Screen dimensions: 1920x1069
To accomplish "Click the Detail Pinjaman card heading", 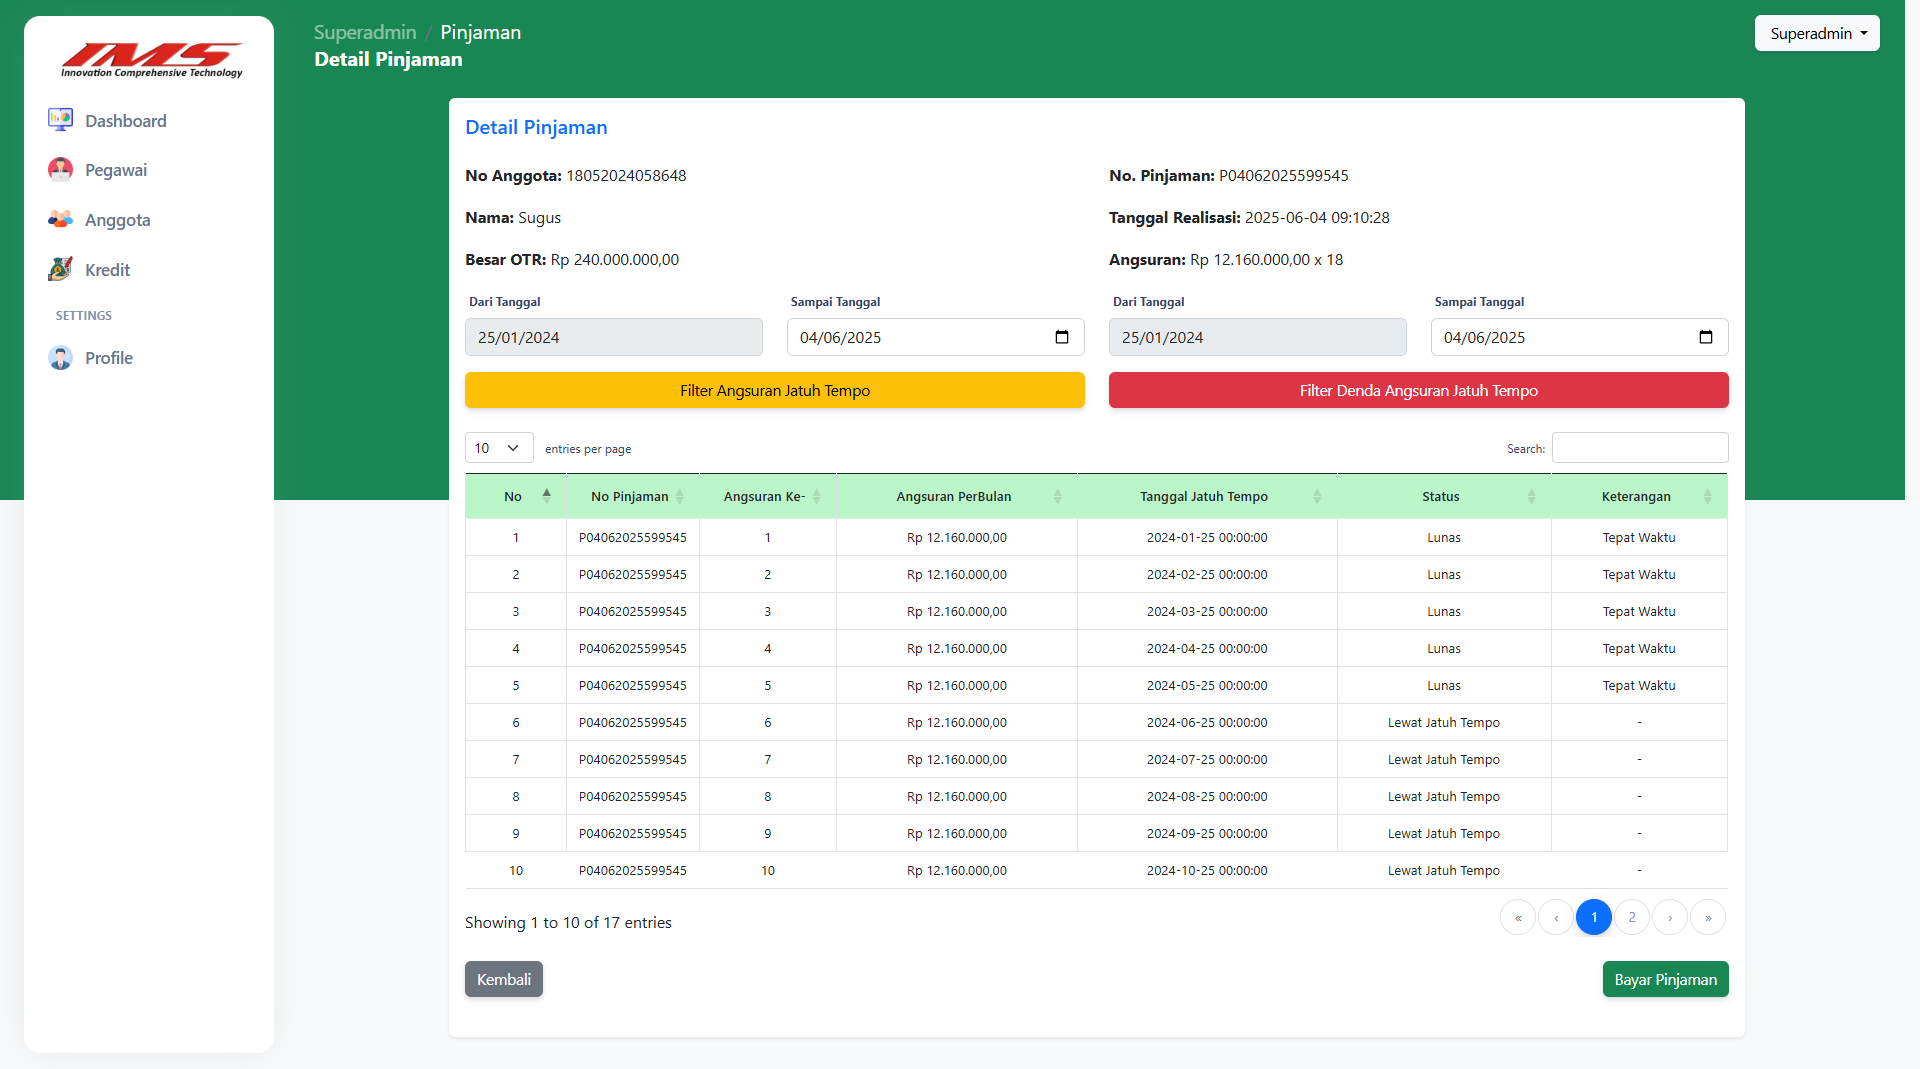I will click(536, 127).
